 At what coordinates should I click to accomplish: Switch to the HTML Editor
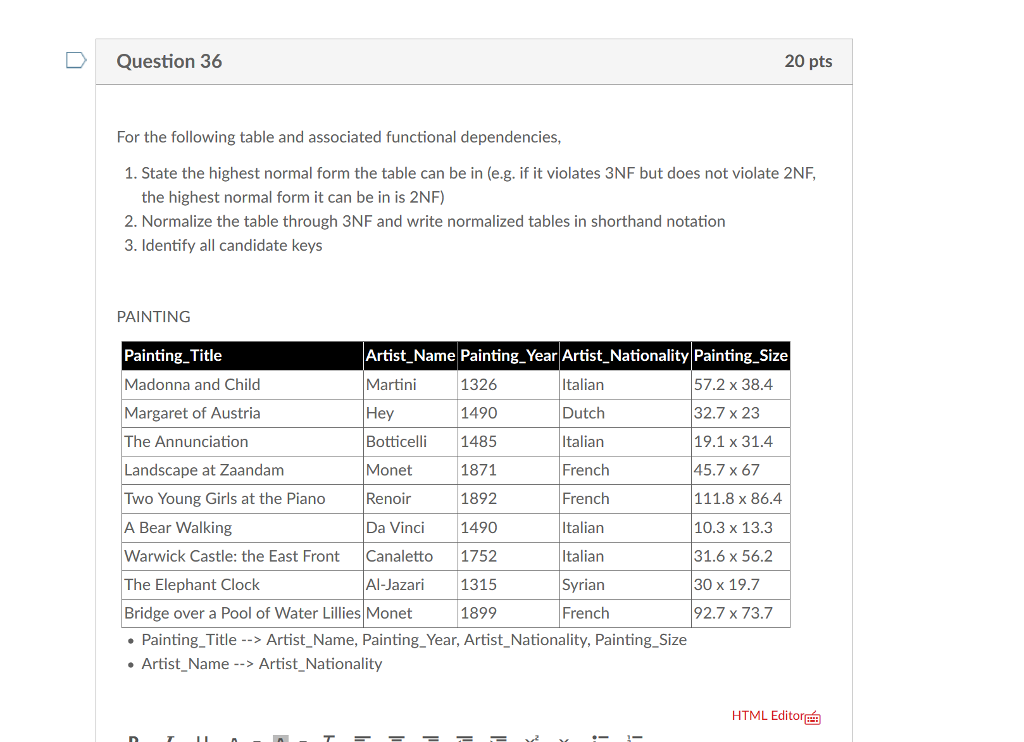click(x=767, y=716)
